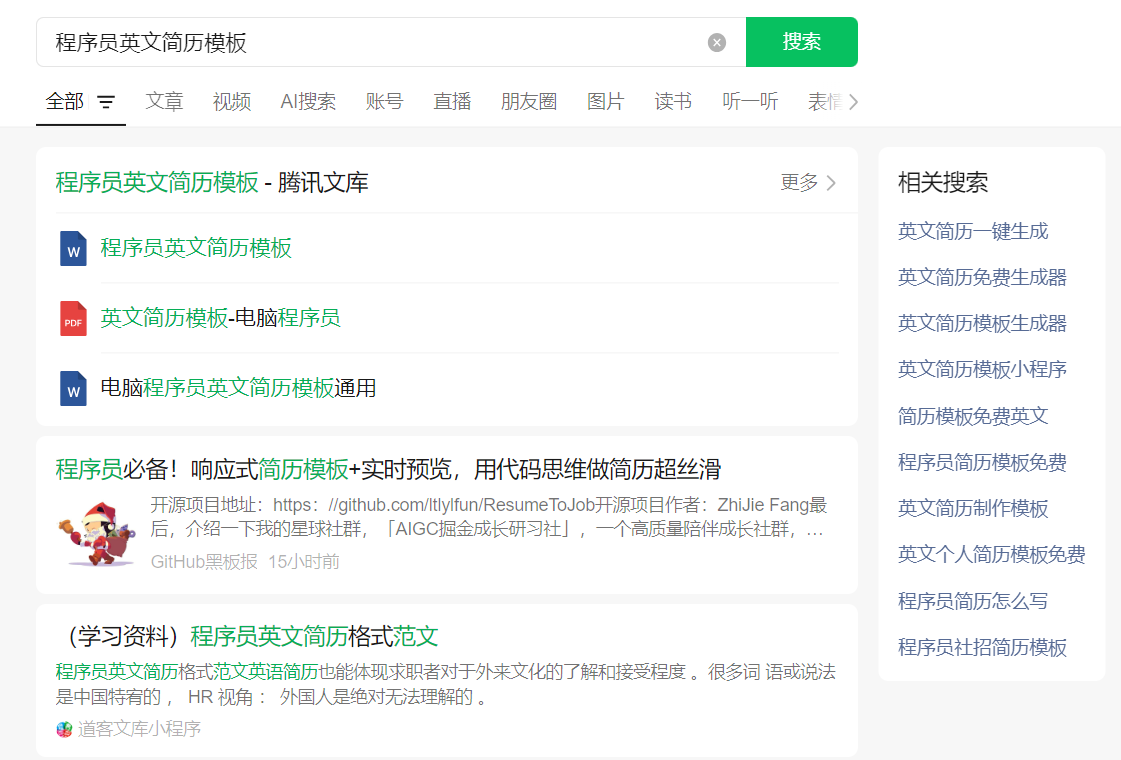The height and width of the screenshot is (760, 1121).
Task: Search related term 英文简历模板小程序
Action: (982, 370)
